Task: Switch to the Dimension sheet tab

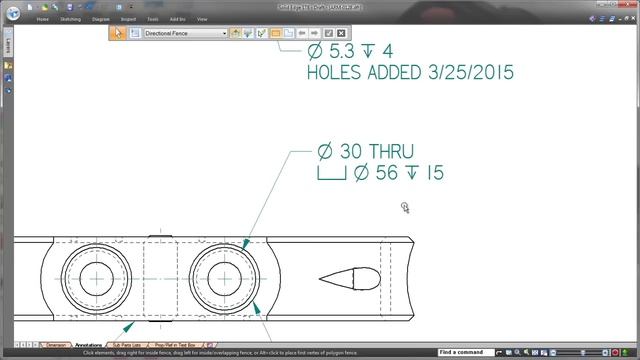Action: [x=56, y=345]
